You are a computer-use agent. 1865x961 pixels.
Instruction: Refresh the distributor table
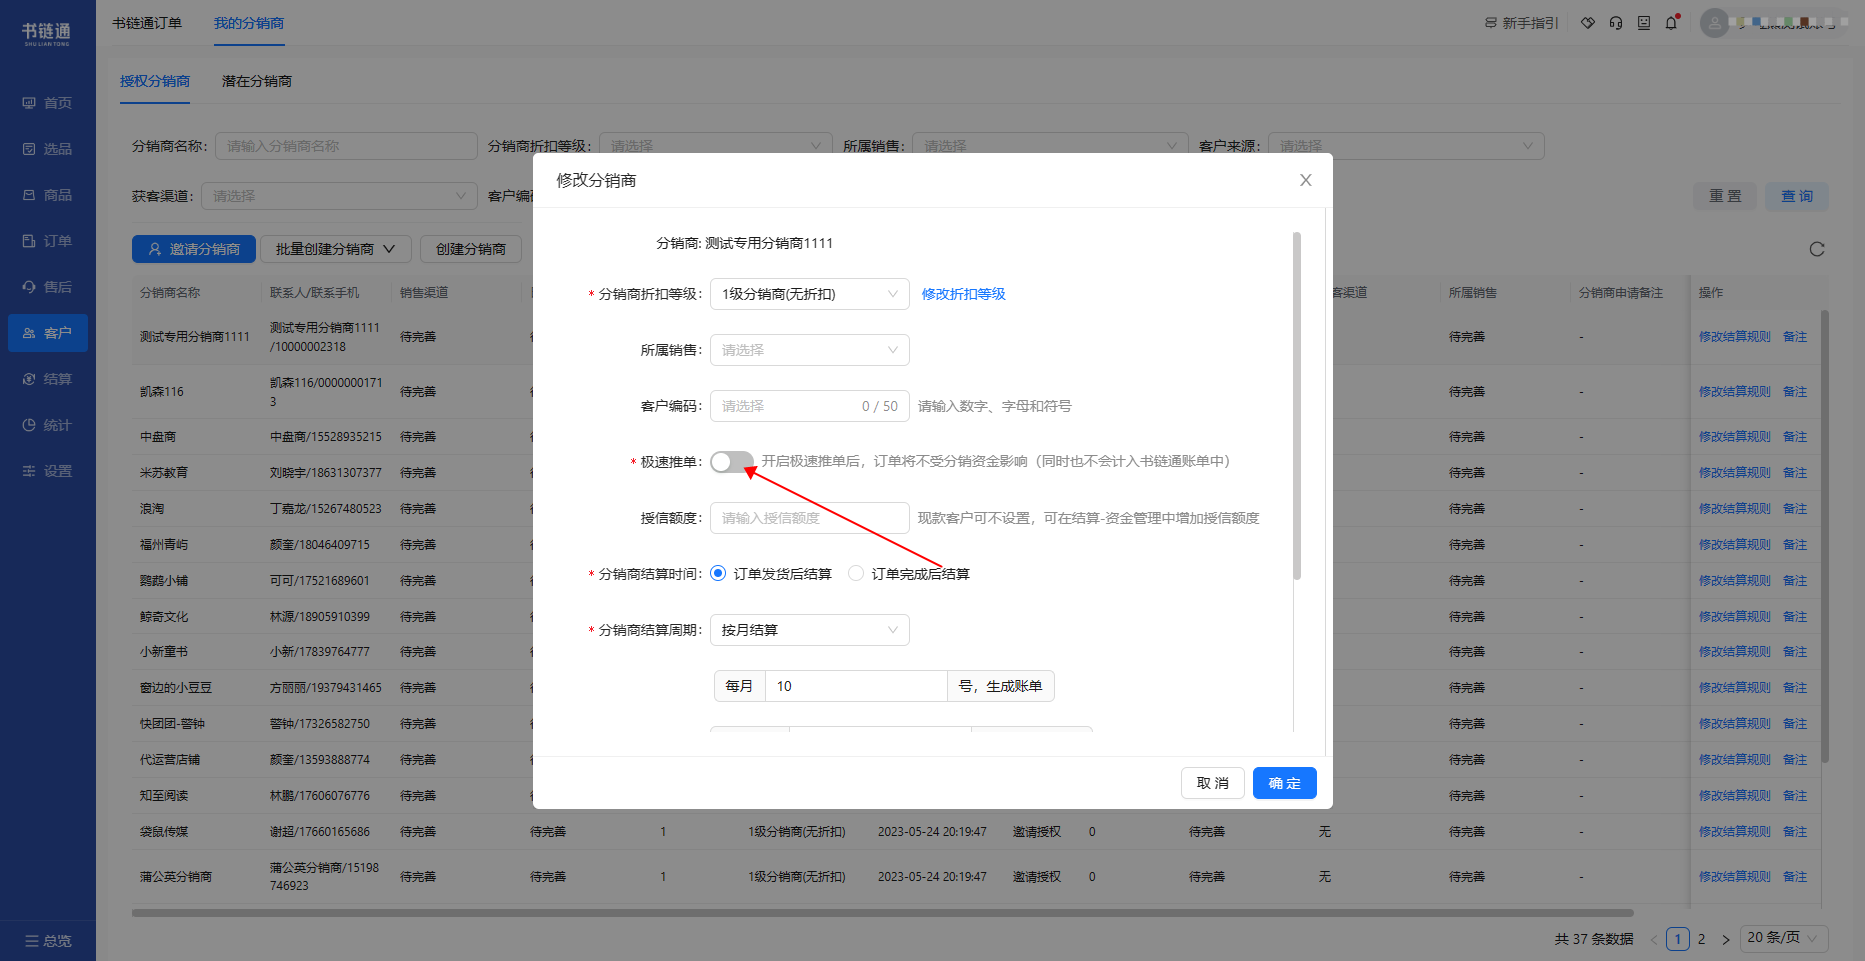point(1817,249)
